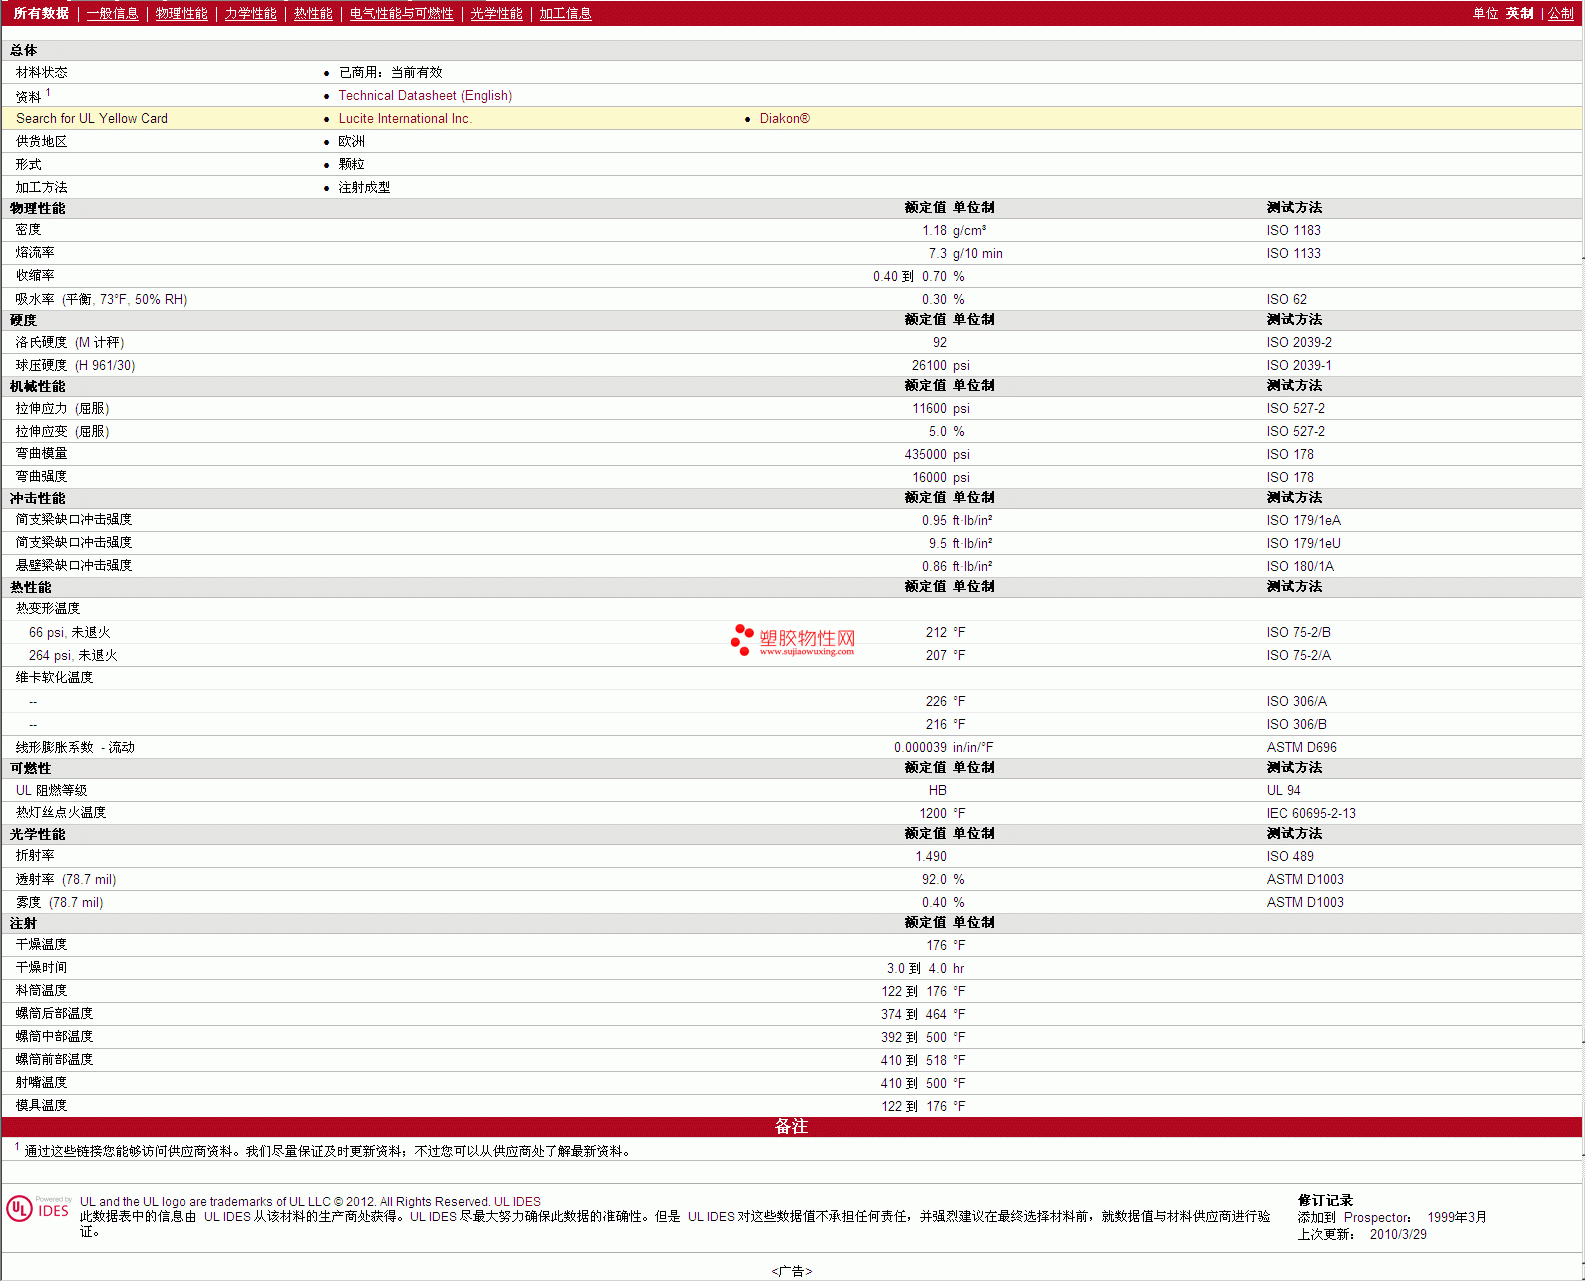Go to the 力学性能 tab
This screenshot has height=1281, width=1585.
[x=250, y=14]
